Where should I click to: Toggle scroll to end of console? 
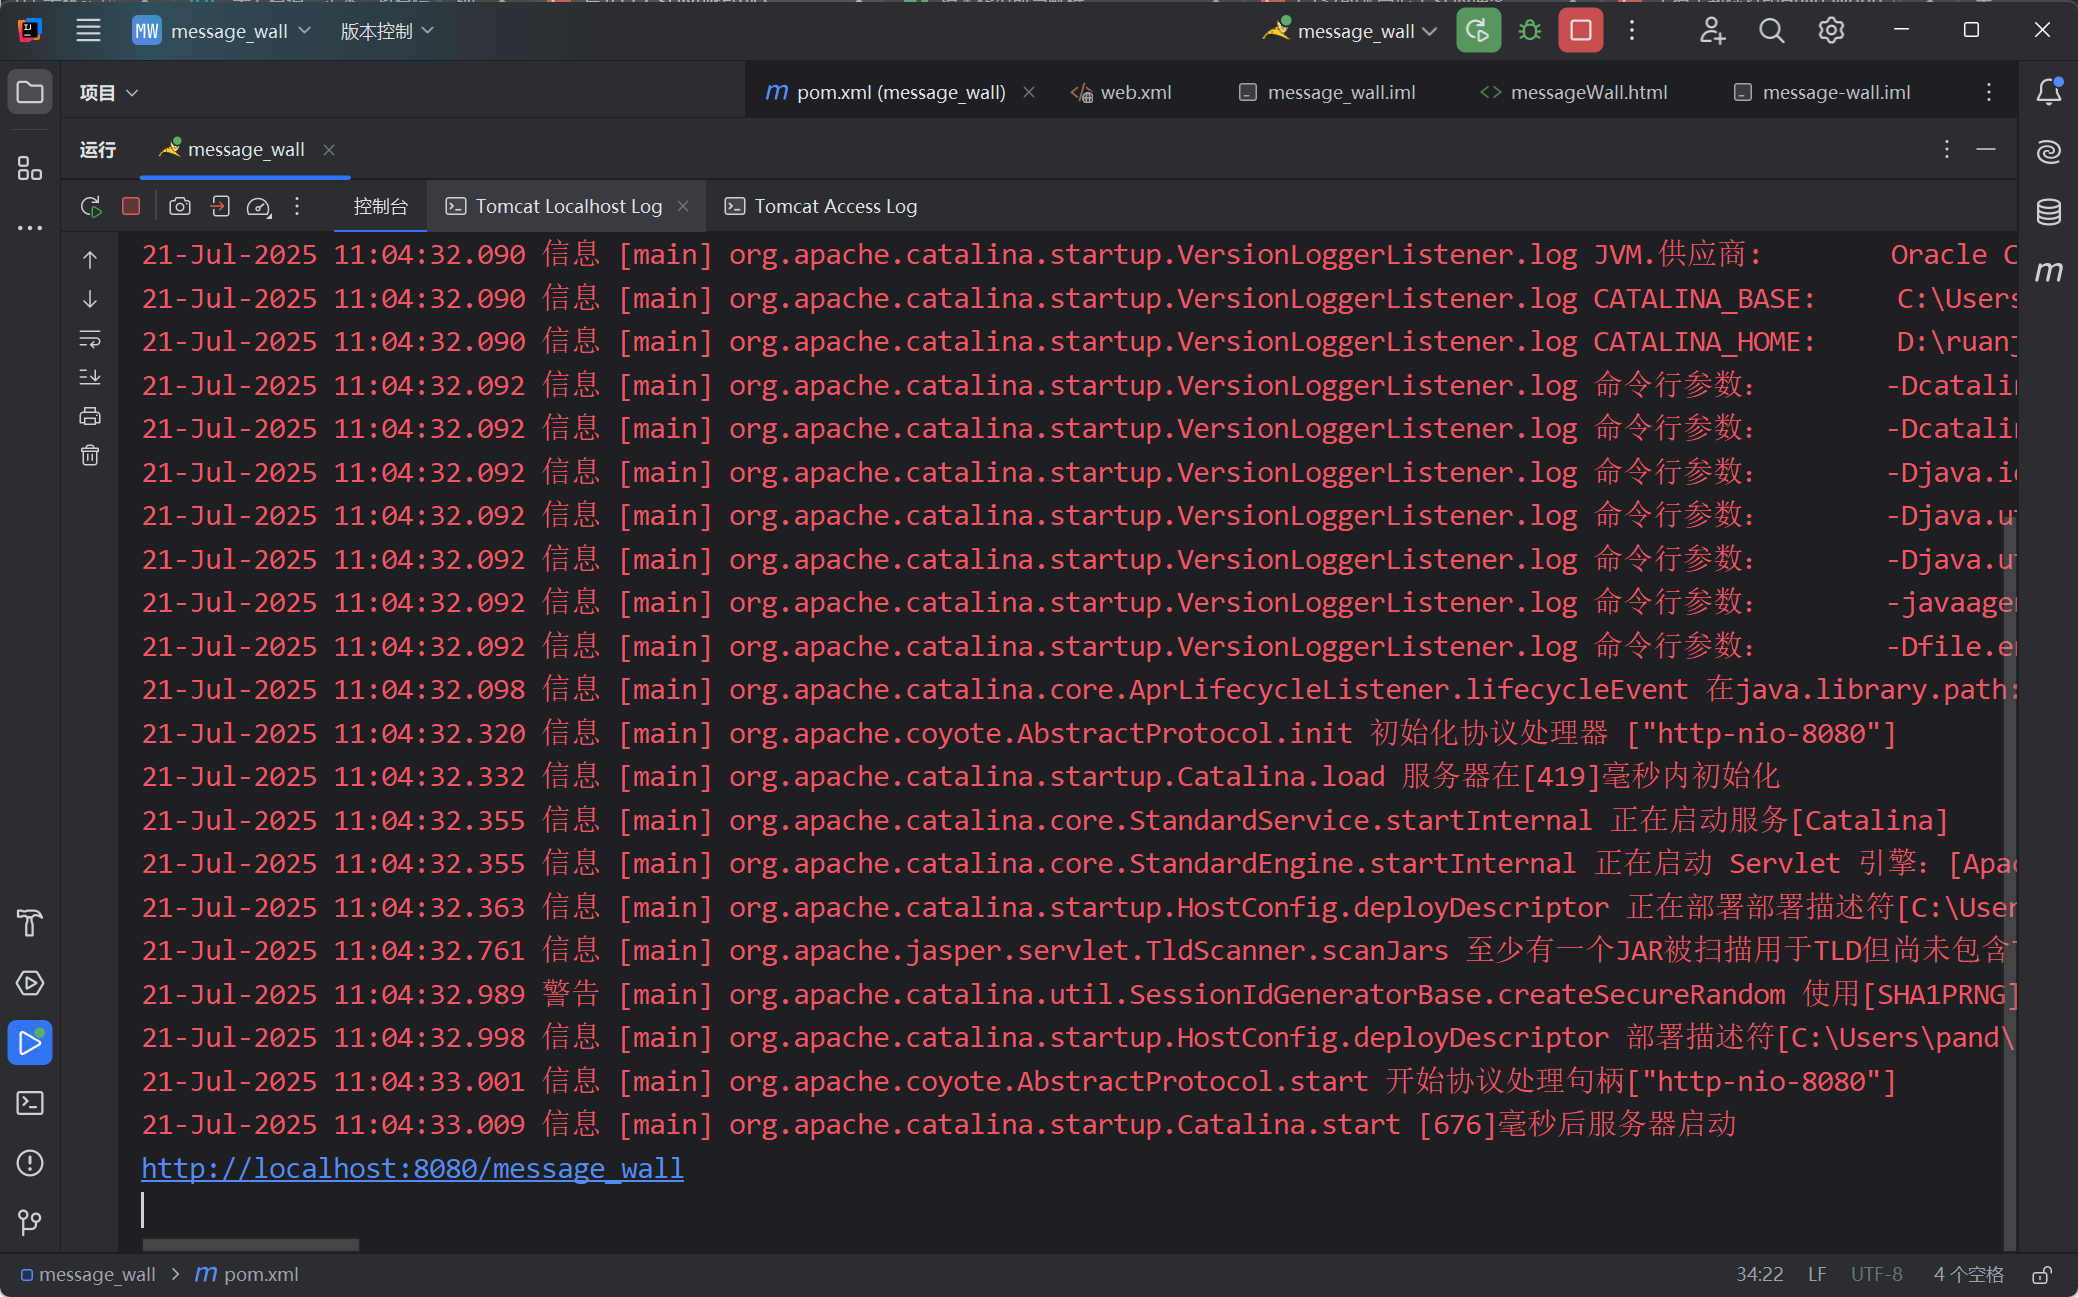[90, 378]
